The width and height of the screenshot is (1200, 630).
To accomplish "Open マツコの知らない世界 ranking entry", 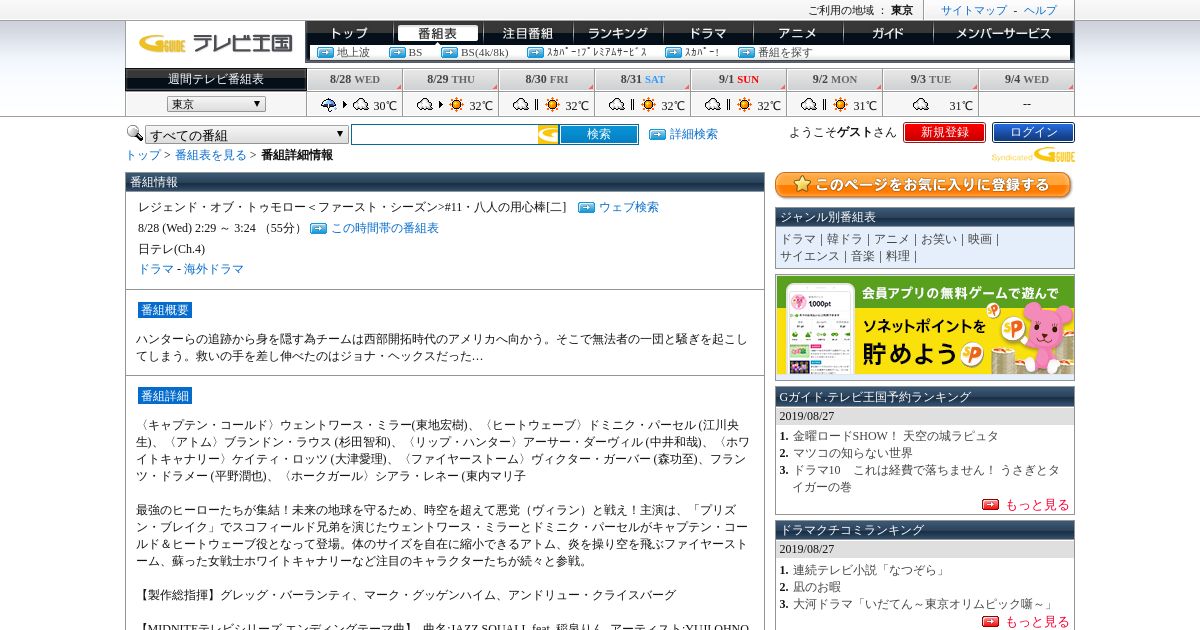I will click(852, 453).
